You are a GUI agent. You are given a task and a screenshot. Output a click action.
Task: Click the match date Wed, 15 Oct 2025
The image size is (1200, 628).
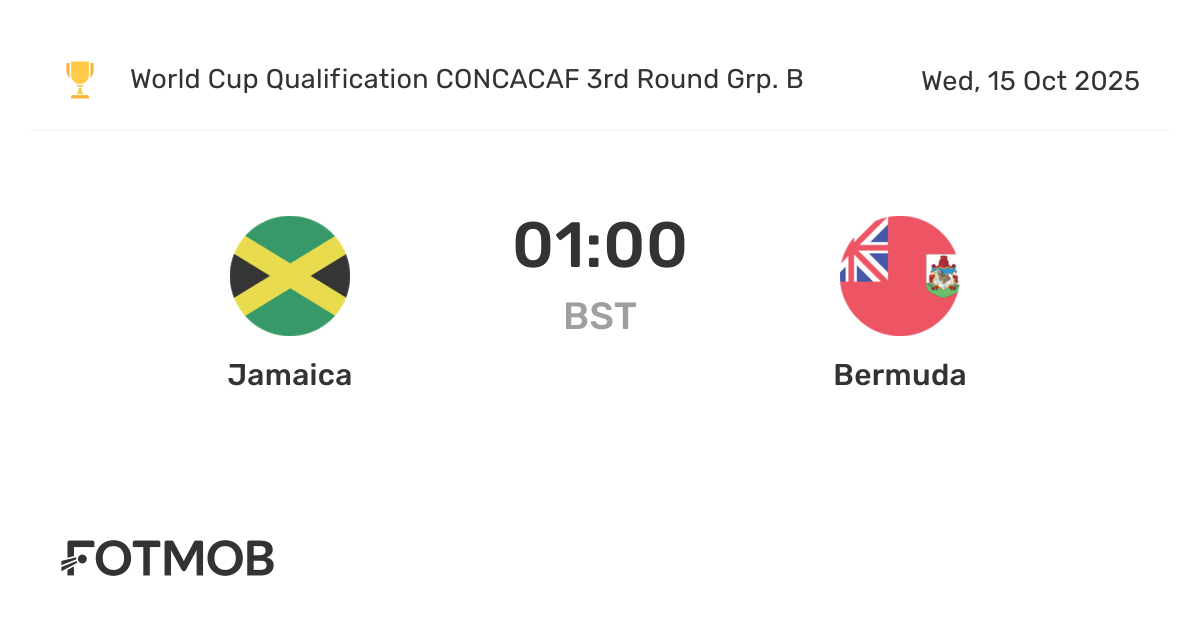[1030, 81]
